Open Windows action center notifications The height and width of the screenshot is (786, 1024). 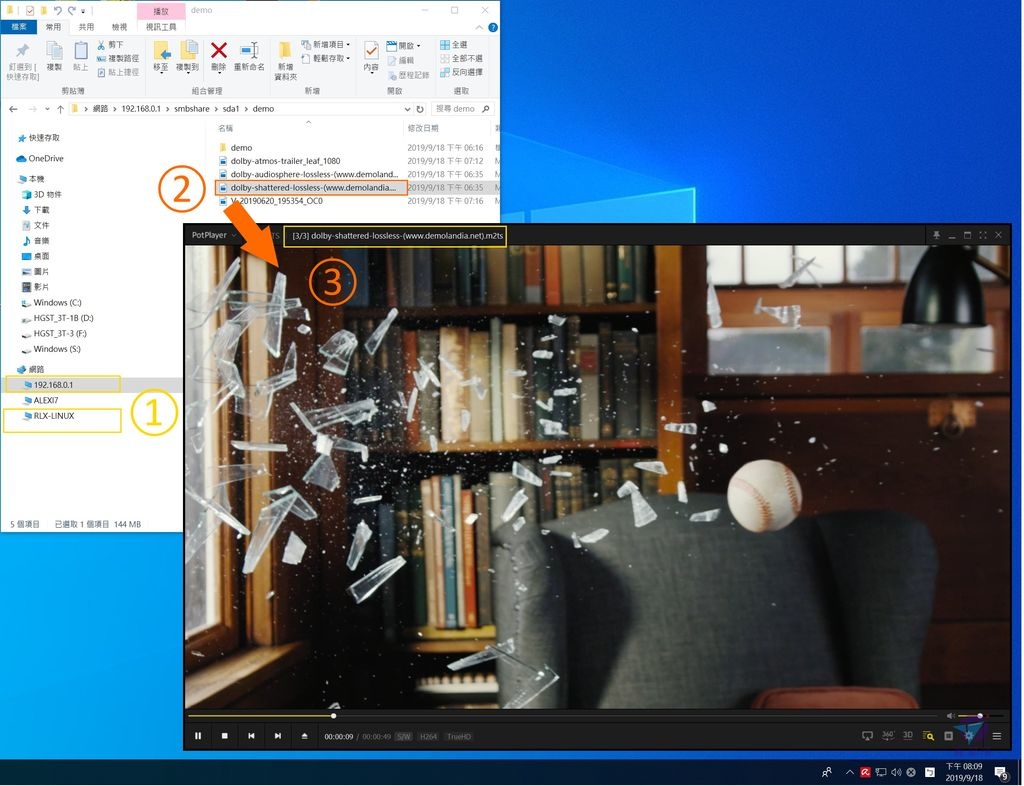(1001, 773)
